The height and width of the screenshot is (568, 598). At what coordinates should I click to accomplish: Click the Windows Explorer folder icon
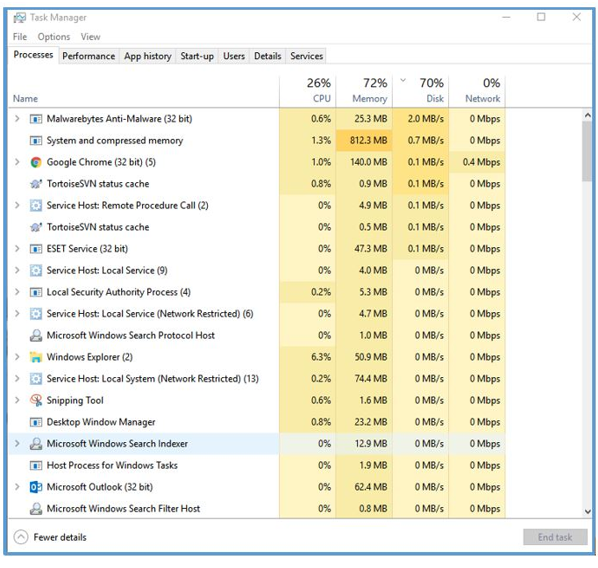click(x=36, y=357)
